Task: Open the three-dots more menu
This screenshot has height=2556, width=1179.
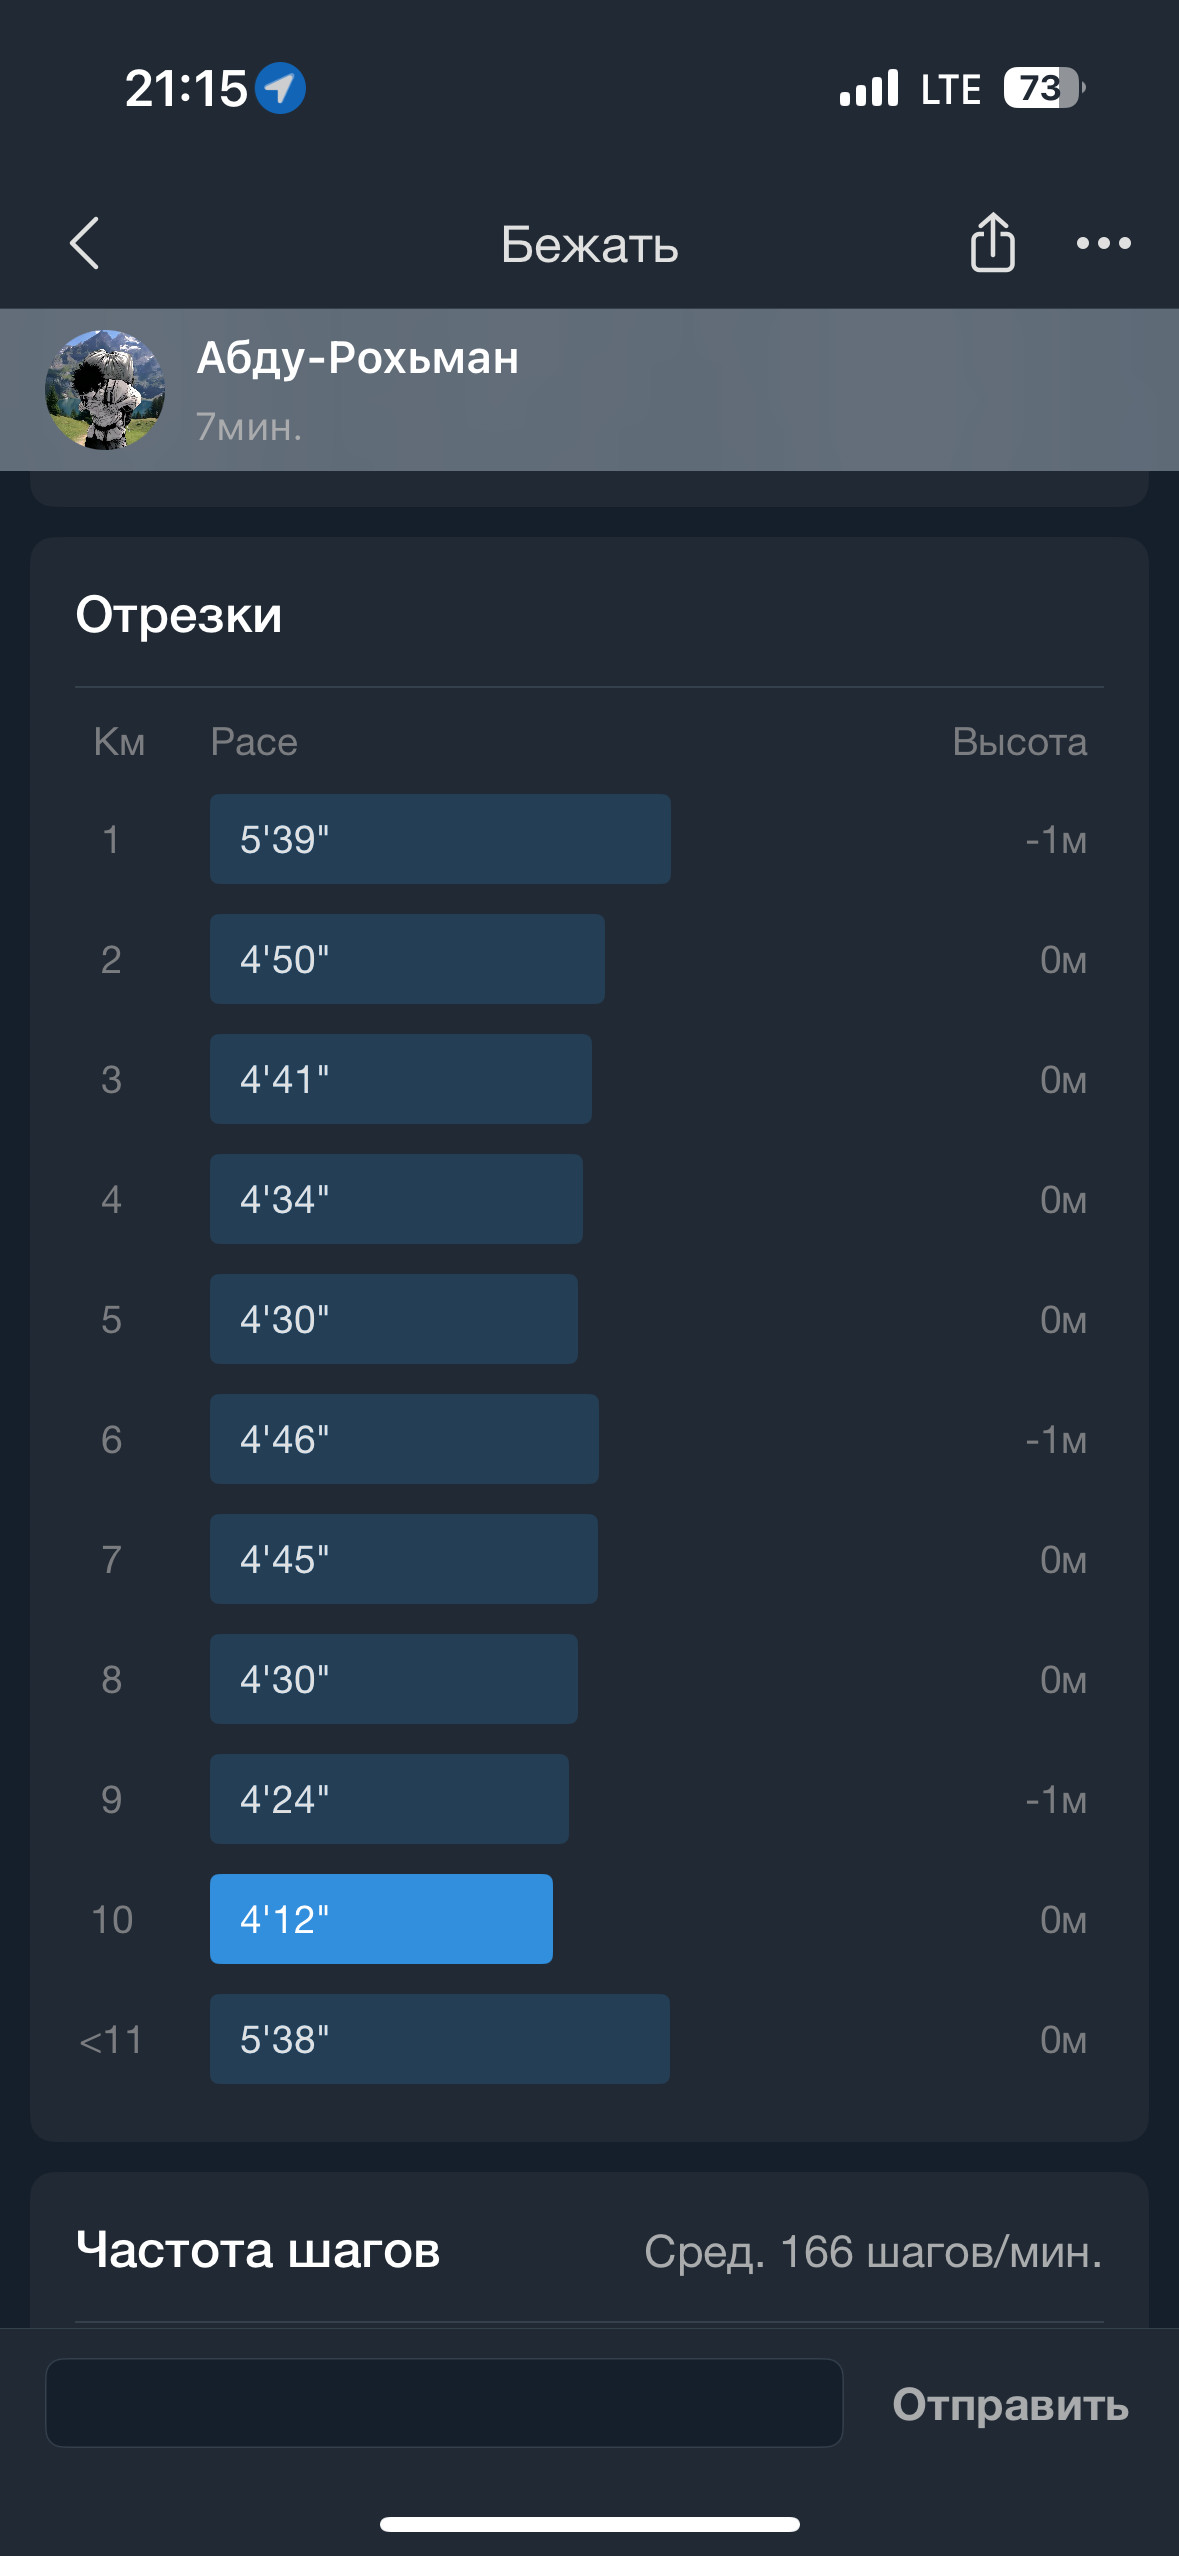Action: (1103, 243)
